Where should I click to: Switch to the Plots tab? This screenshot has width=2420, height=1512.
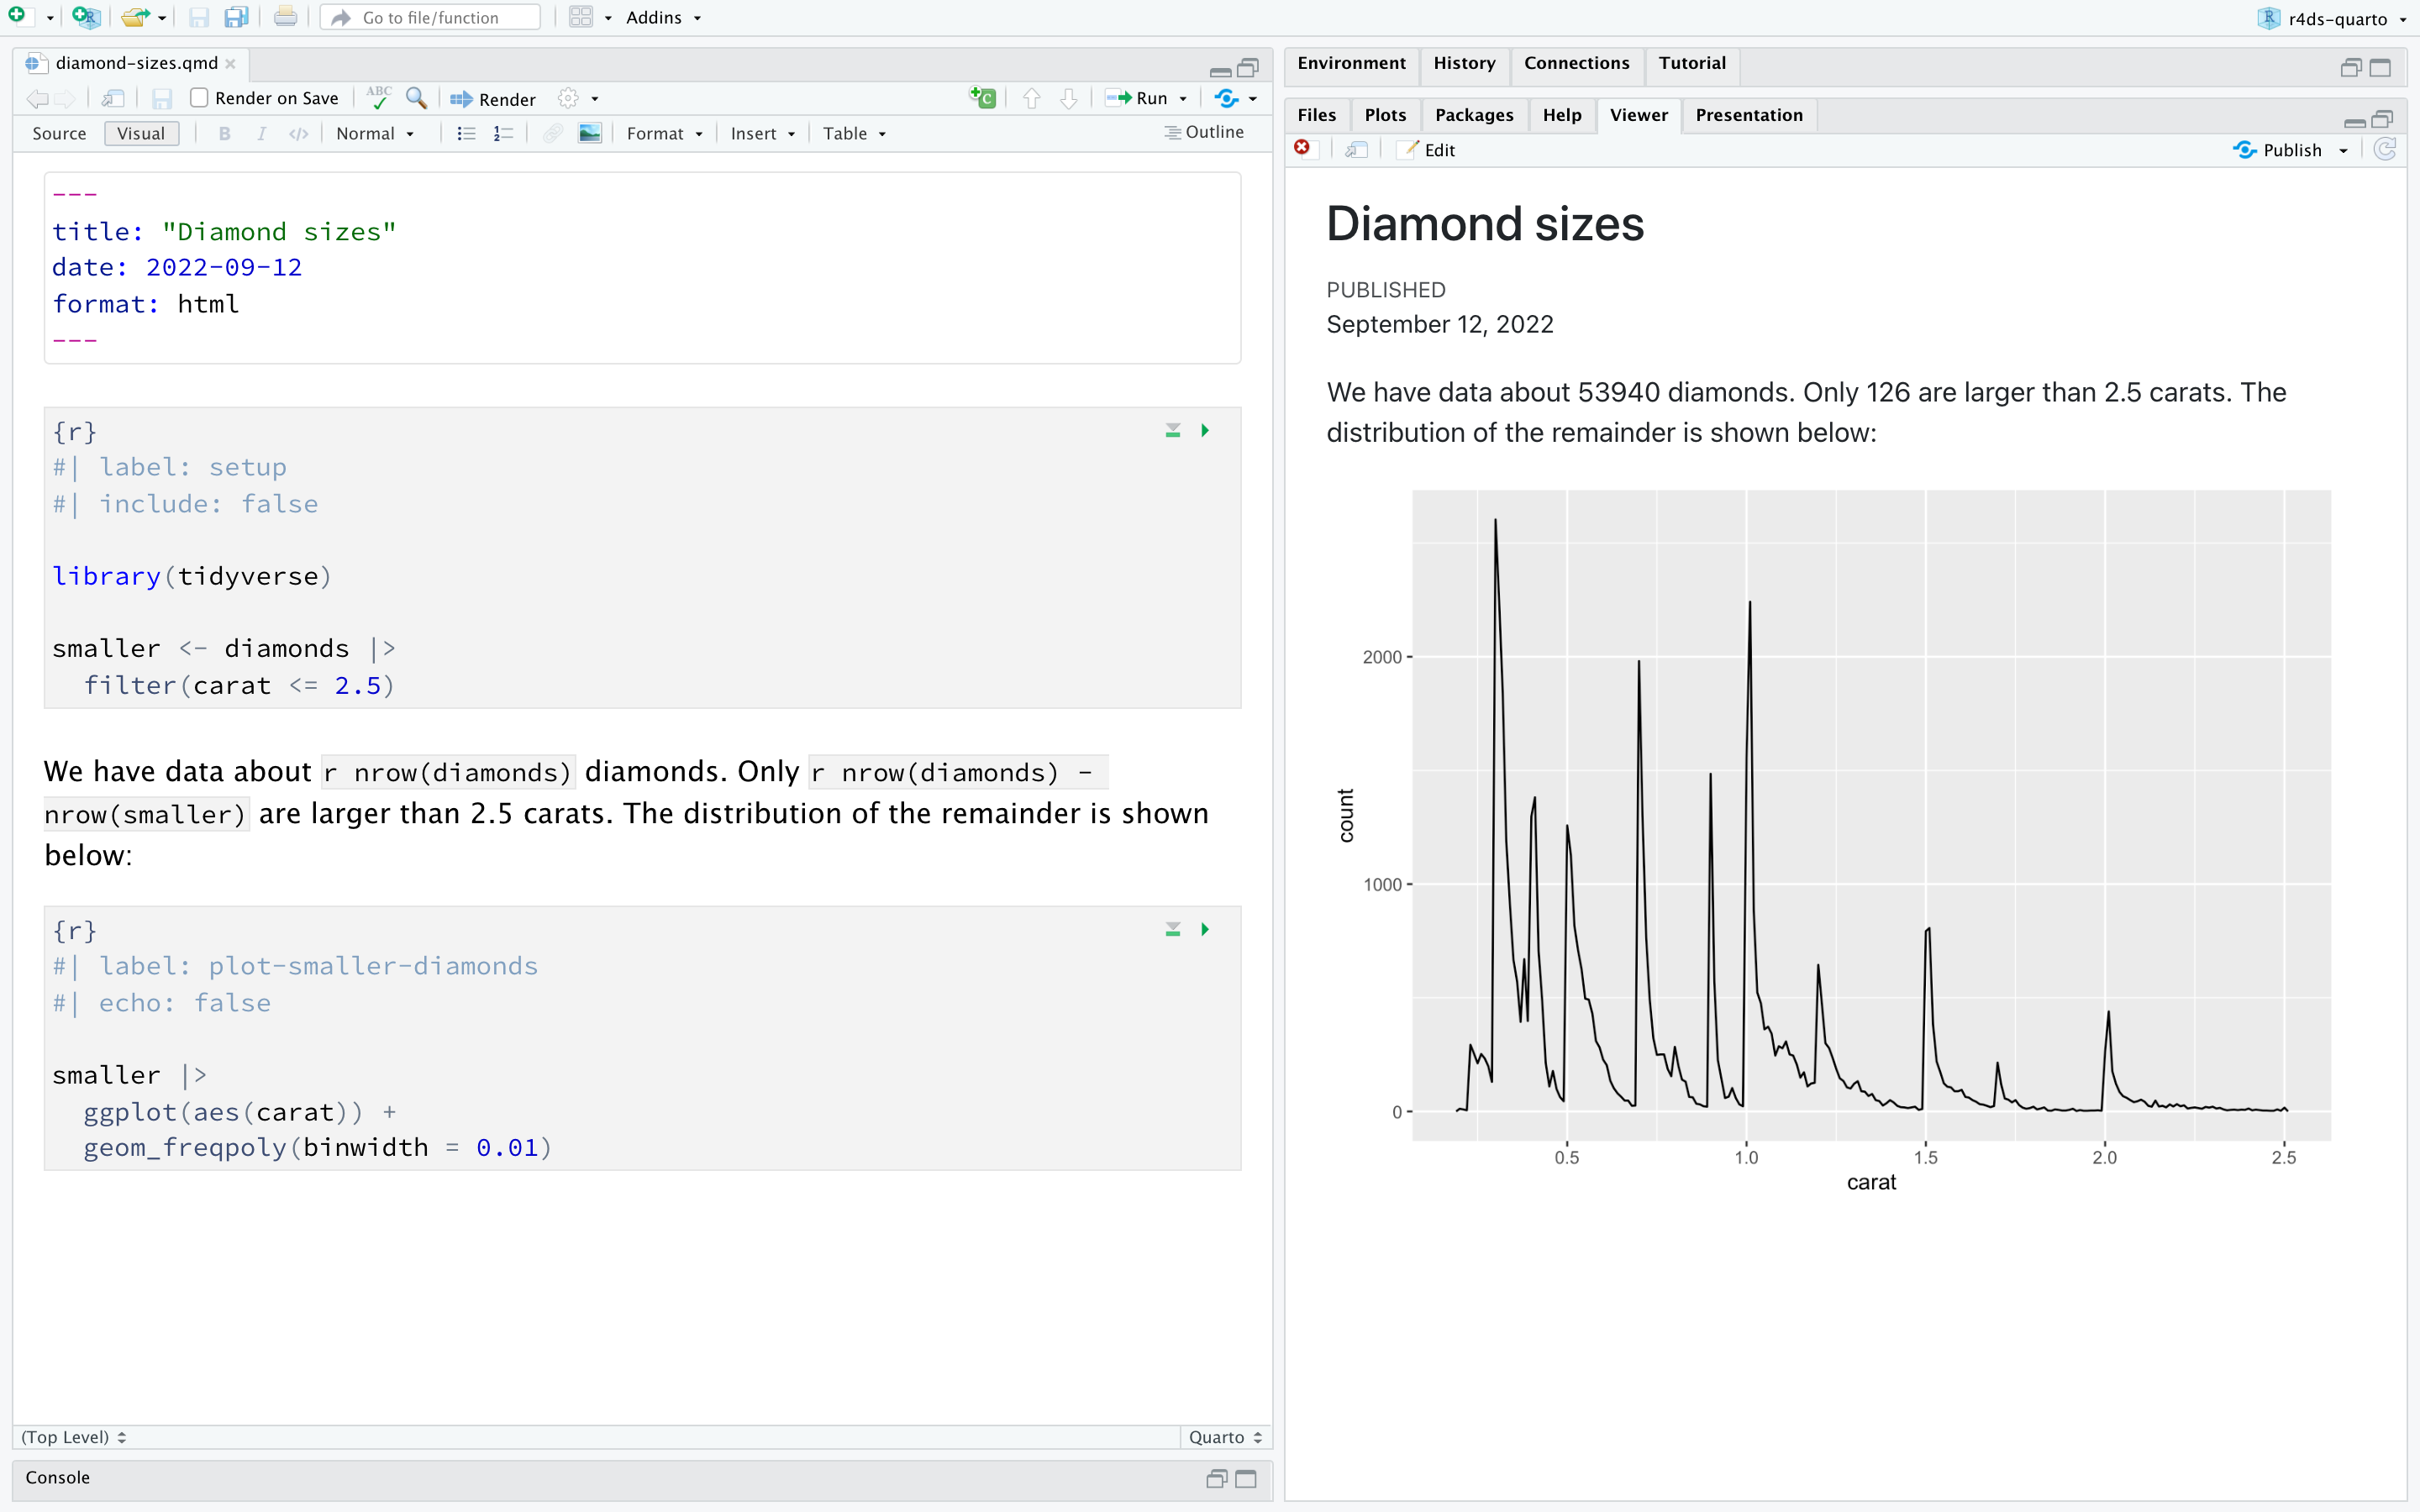(1386, 113)
